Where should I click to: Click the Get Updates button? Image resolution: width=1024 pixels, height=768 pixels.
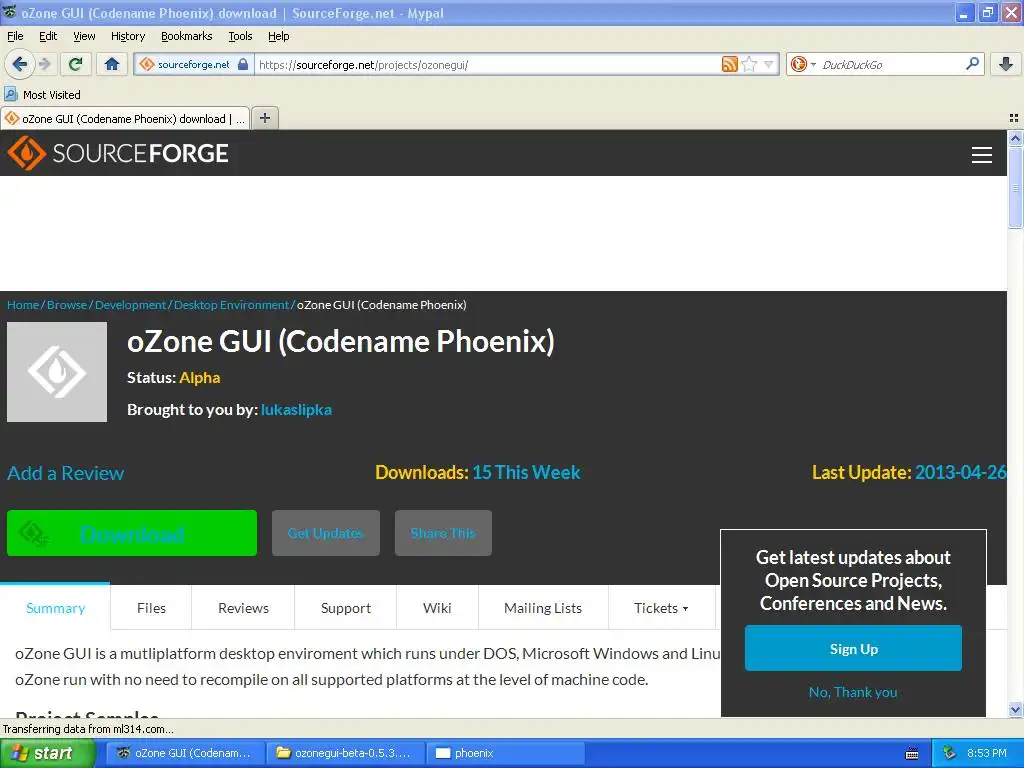[325, 533]
